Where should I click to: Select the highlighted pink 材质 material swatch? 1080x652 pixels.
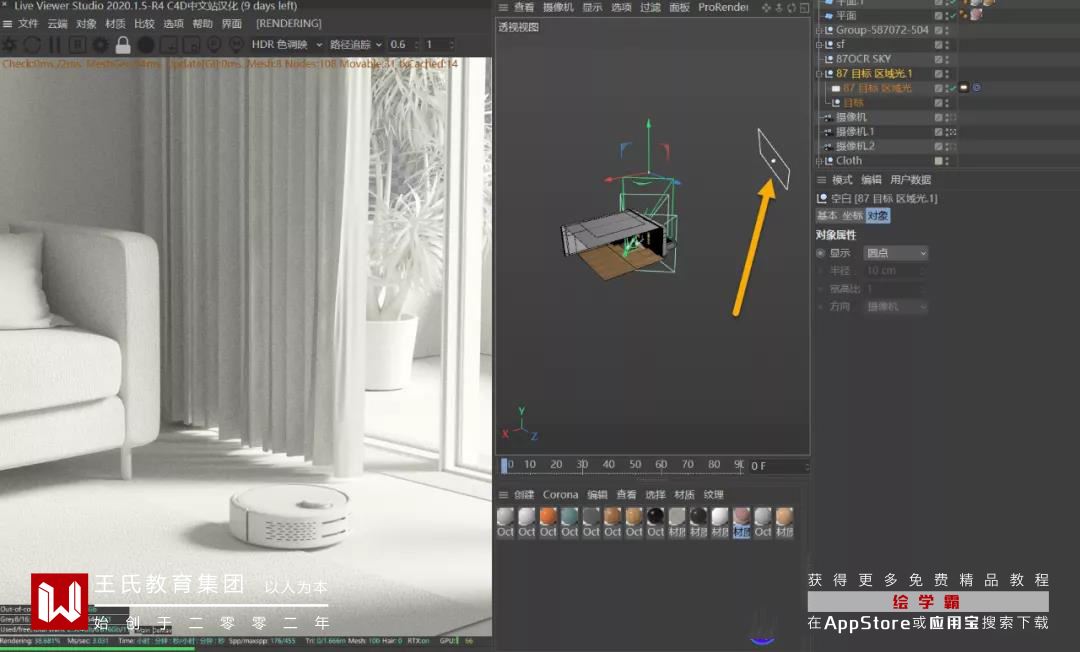[741, 522]
